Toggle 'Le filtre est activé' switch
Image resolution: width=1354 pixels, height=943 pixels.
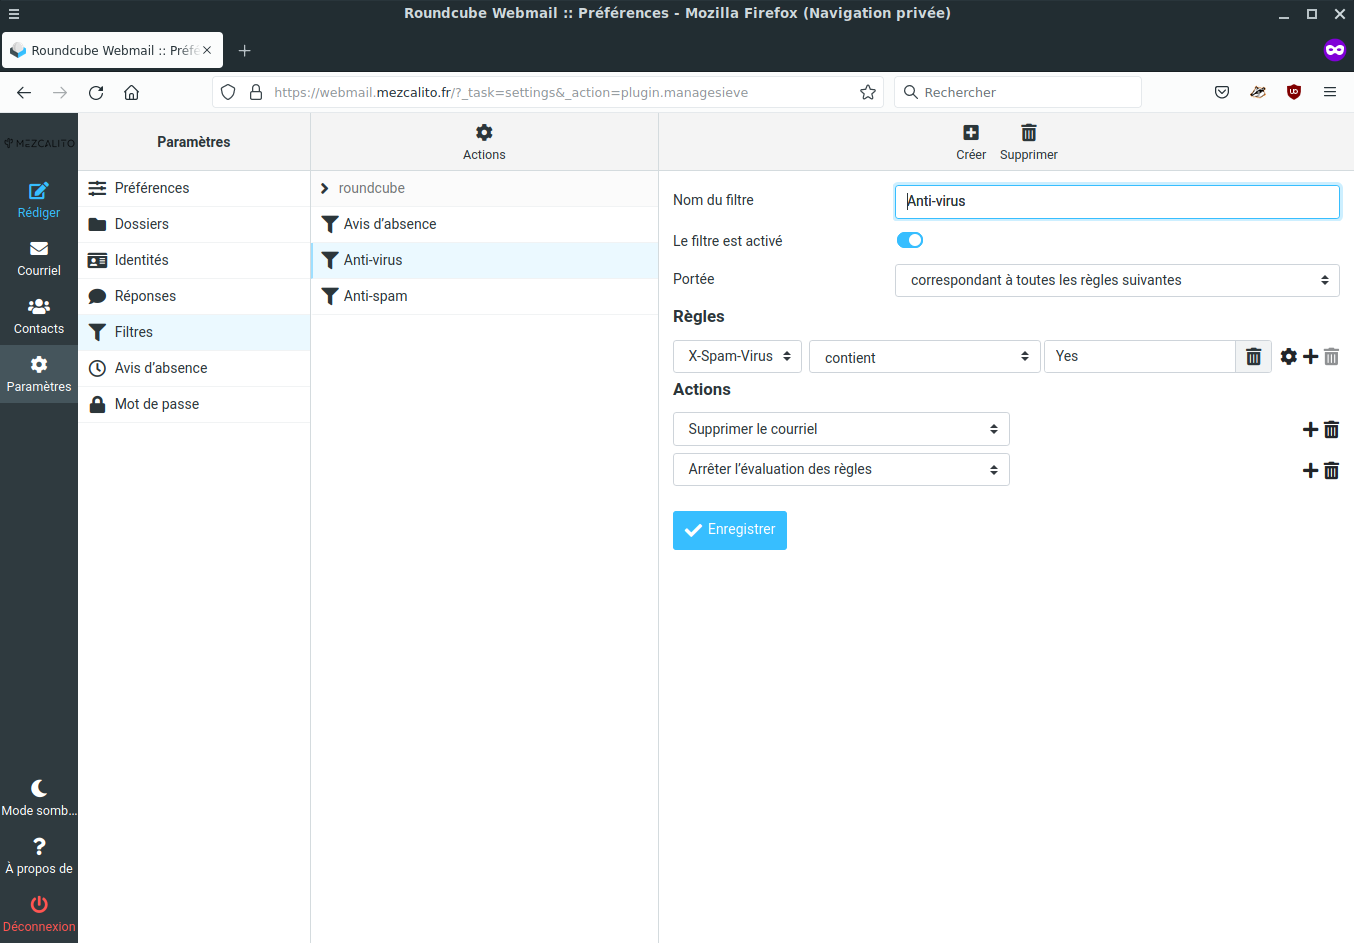coord(909,240)
